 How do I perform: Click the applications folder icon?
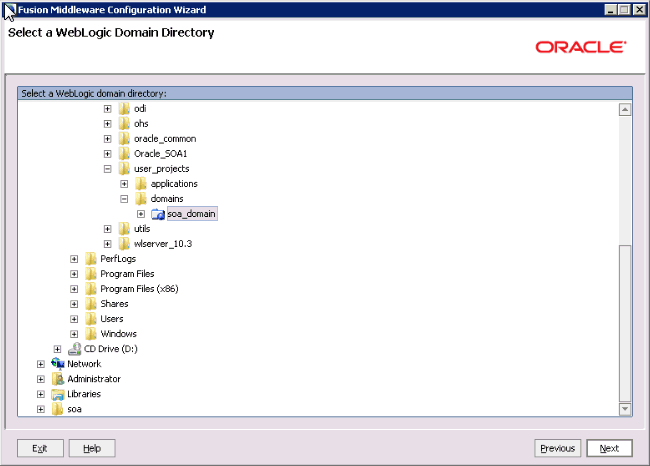point(141,184)
